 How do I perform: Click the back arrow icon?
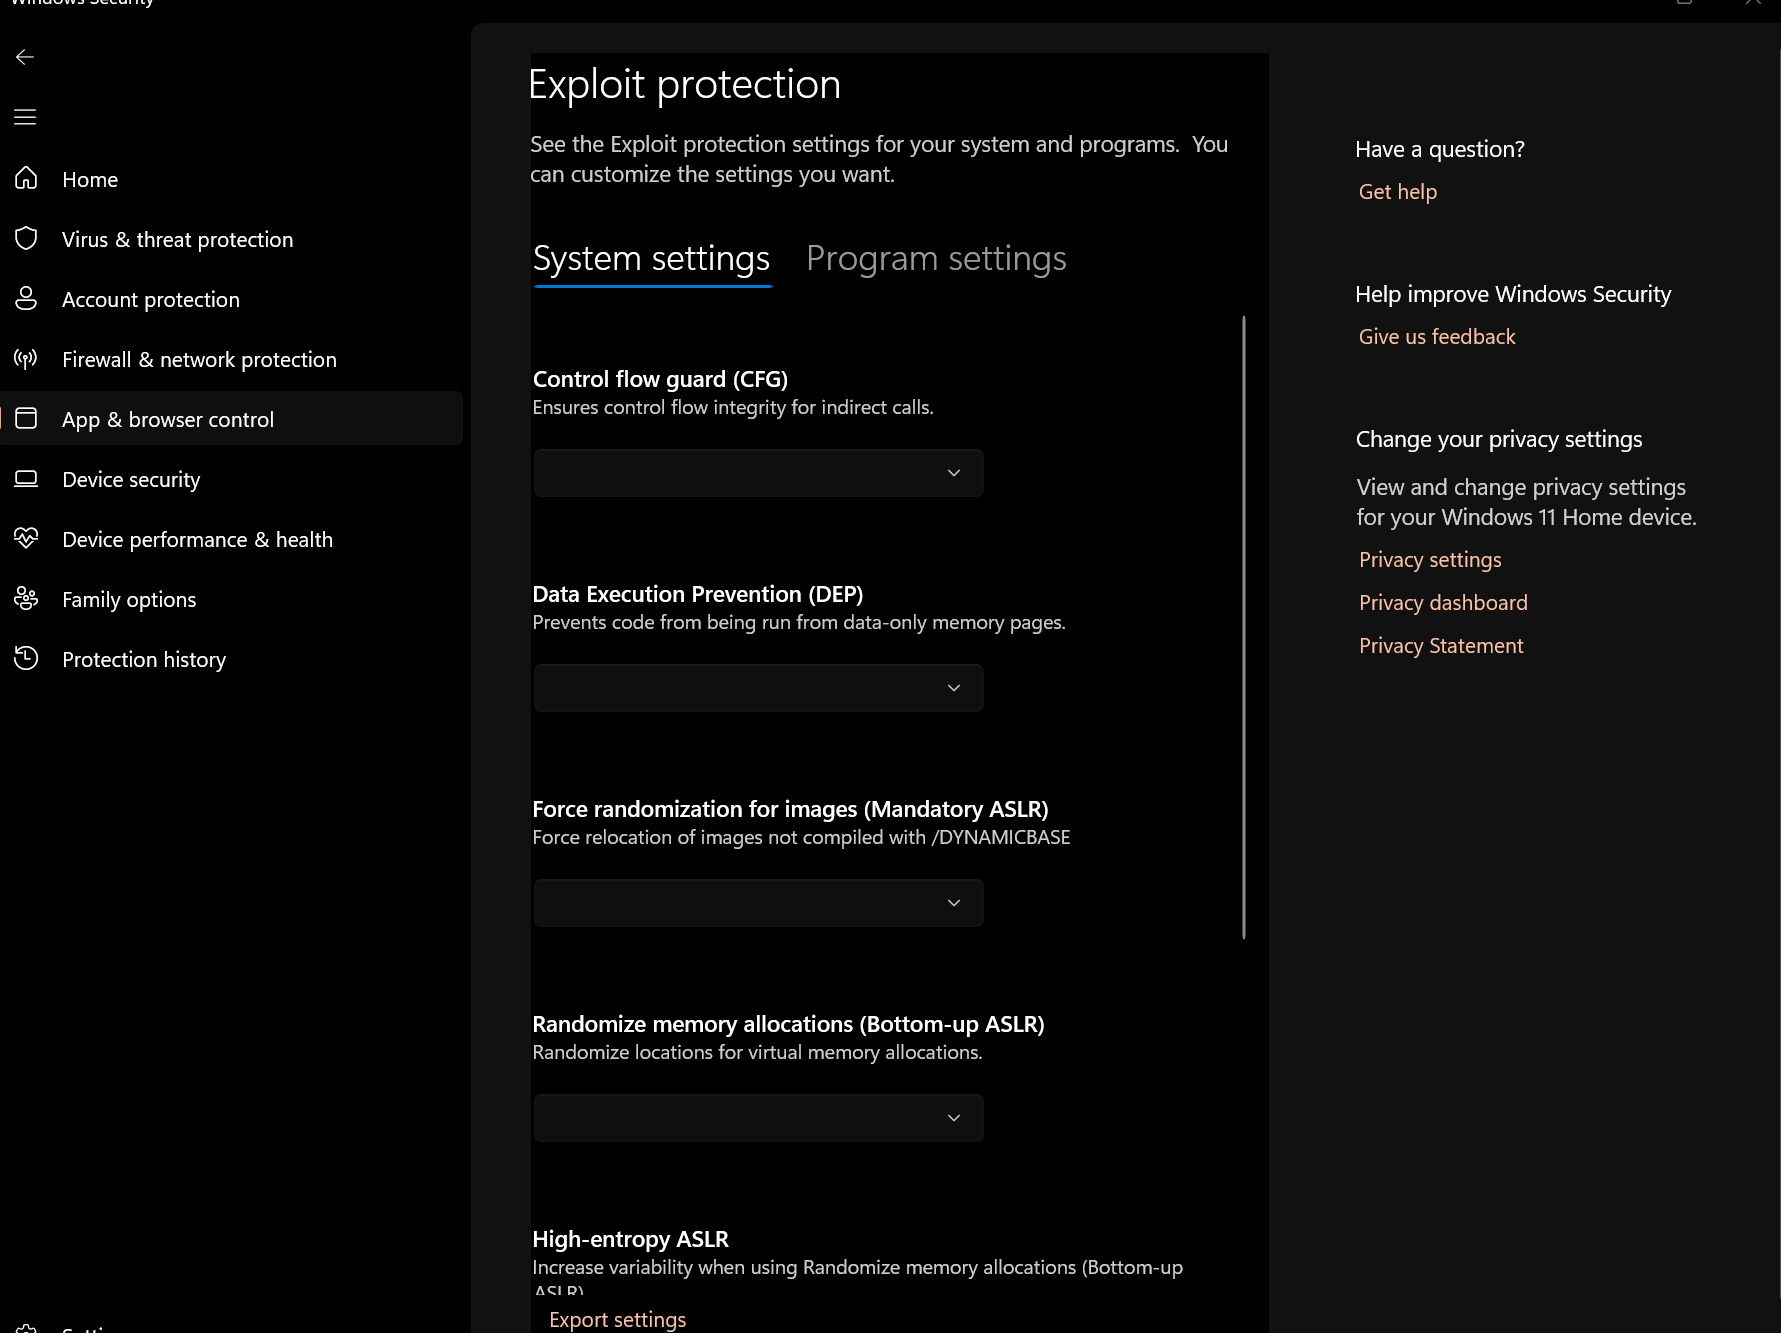click(25, 58)
